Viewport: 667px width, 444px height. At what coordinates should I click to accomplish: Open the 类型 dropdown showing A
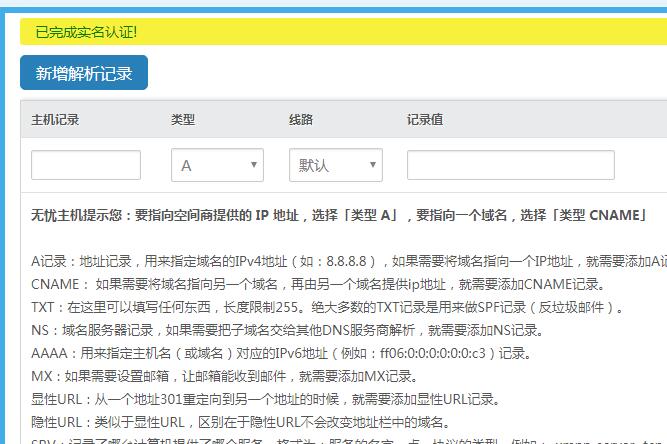coord(217,165)
